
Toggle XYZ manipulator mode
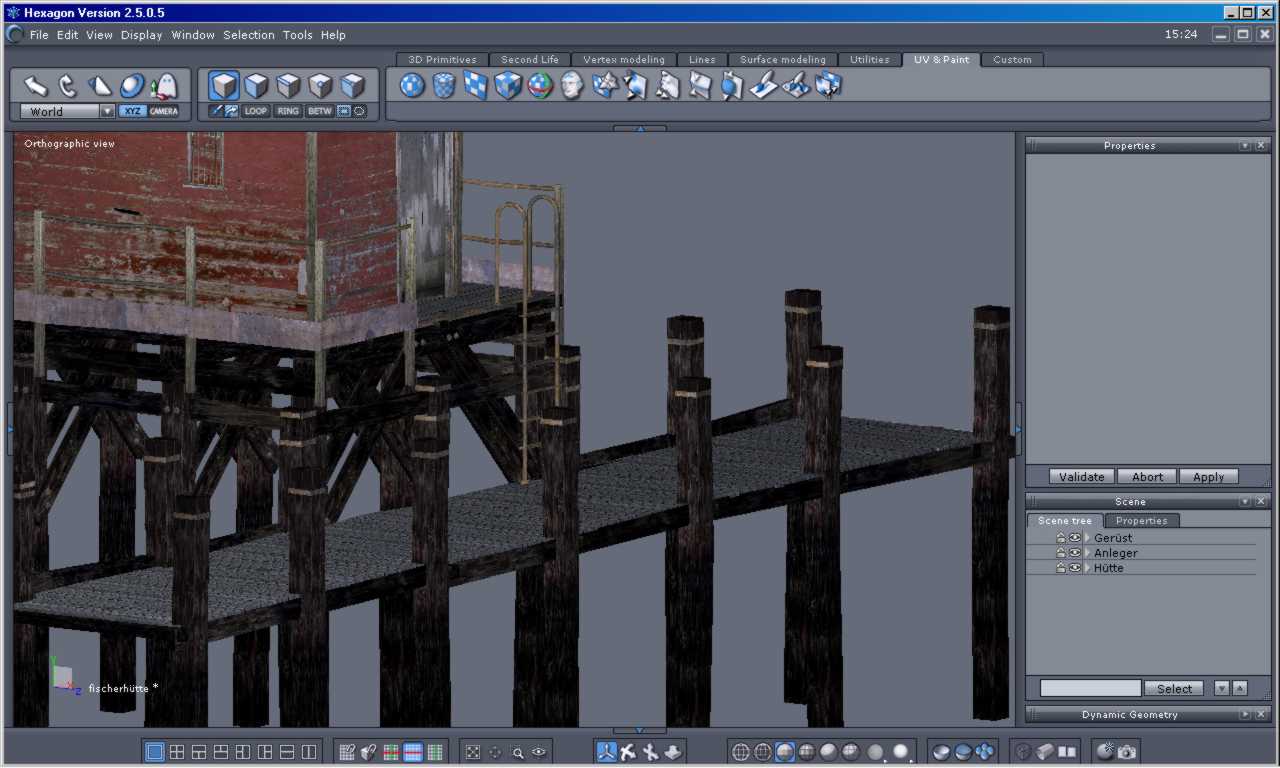point(132,111)
